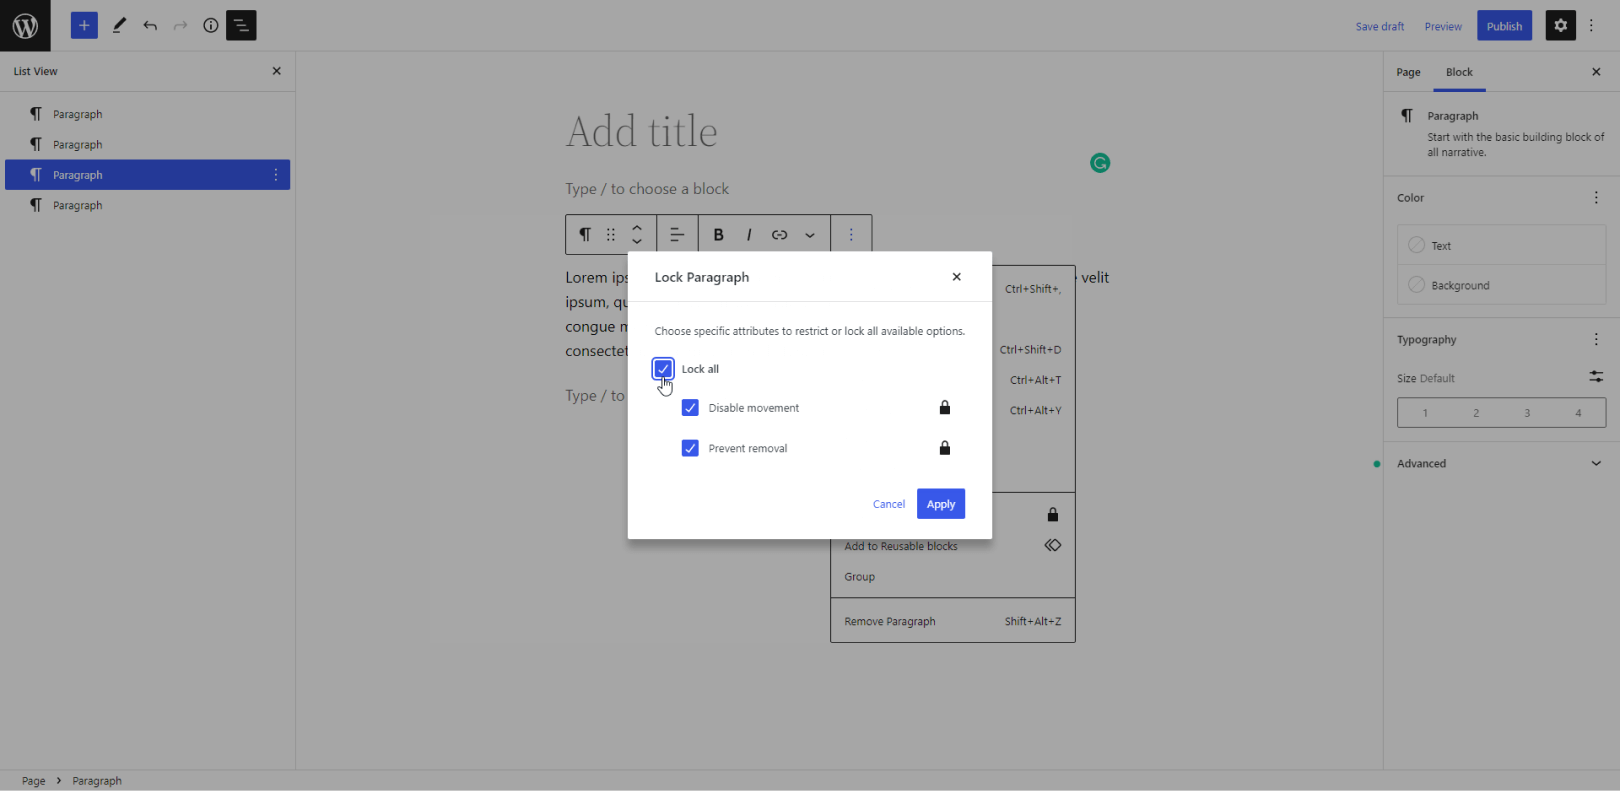Select Remove Paragraph menu entry

(x=890, y=622)
